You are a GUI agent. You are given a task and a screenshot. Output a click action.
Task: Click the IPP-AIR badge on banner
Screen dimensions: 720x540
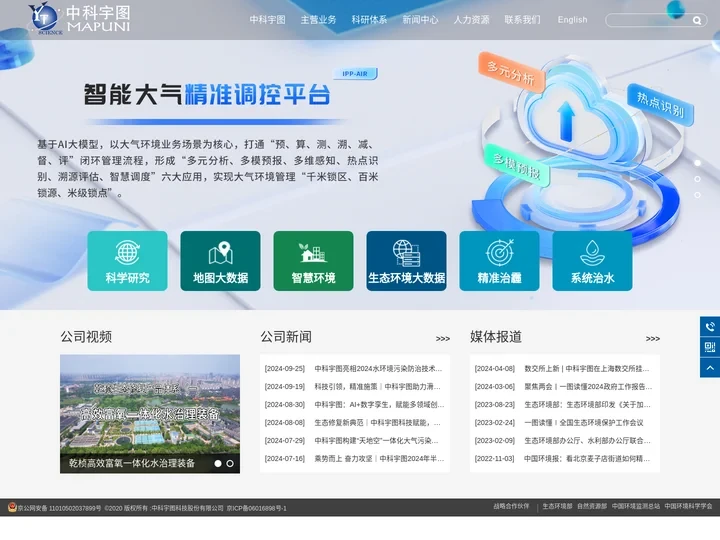pyautogui.click(x=355, y=73)
